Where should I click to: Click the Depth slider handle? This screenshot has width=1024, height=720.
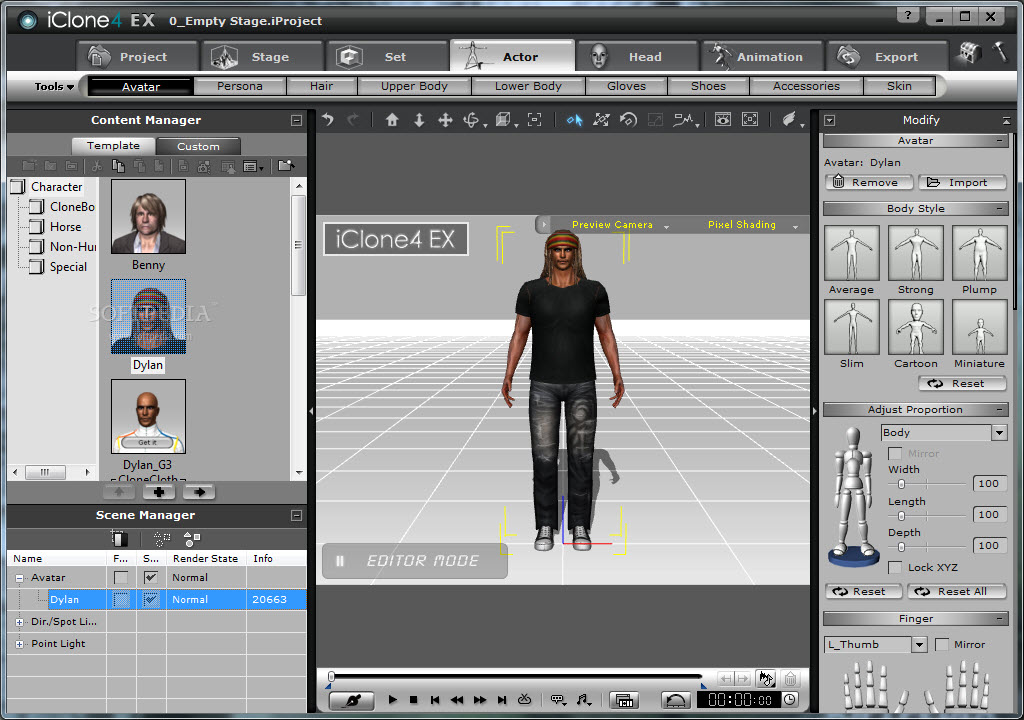[901, 547]
